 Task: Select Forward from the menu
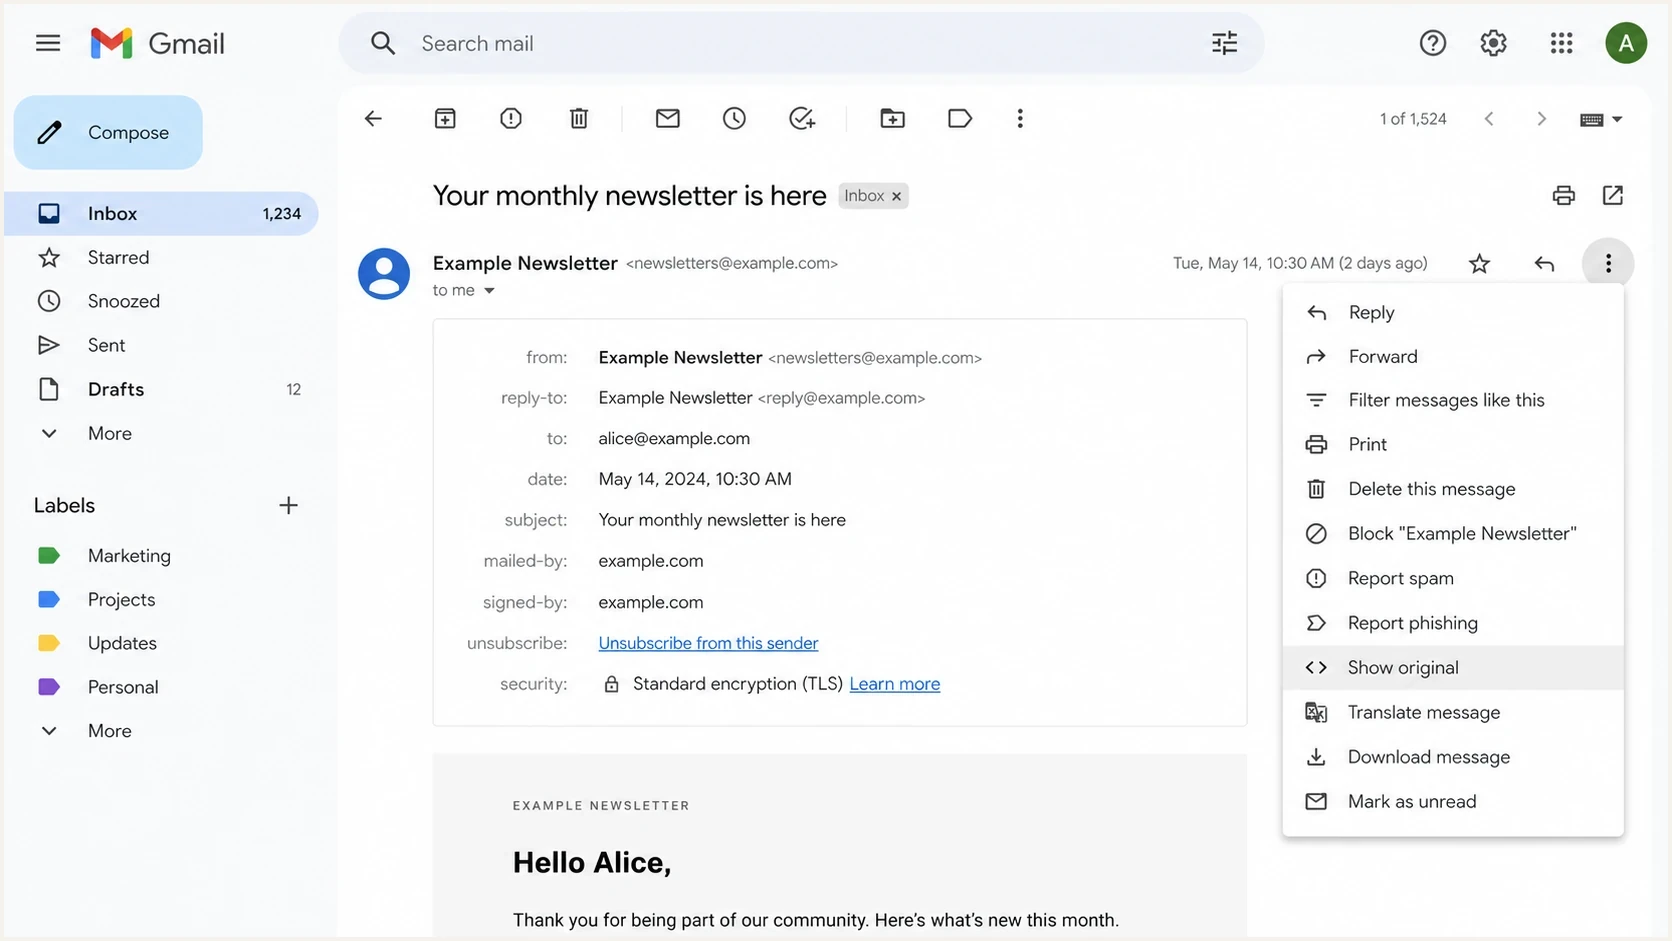1453,356
